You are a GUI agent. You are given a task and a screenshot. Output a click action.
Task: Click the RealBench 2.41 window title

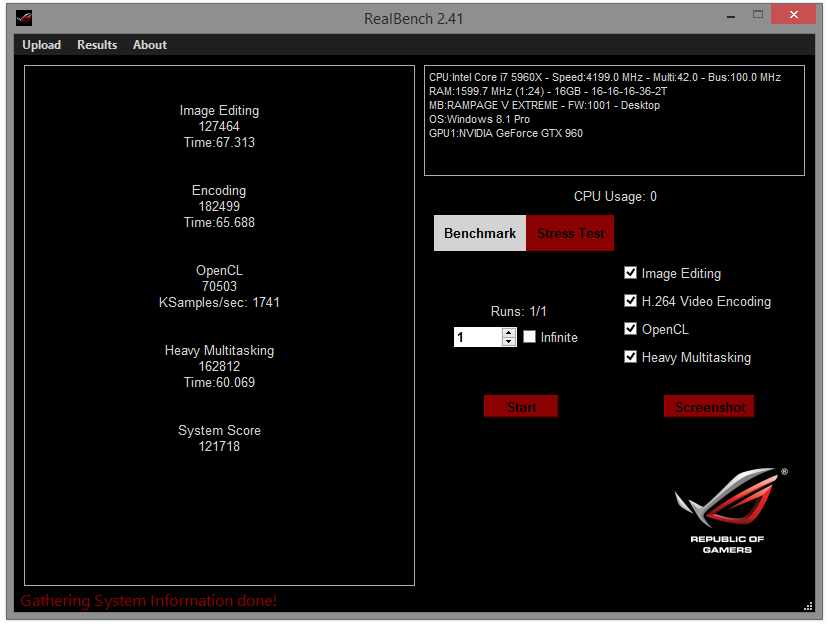tap(413, 18)
